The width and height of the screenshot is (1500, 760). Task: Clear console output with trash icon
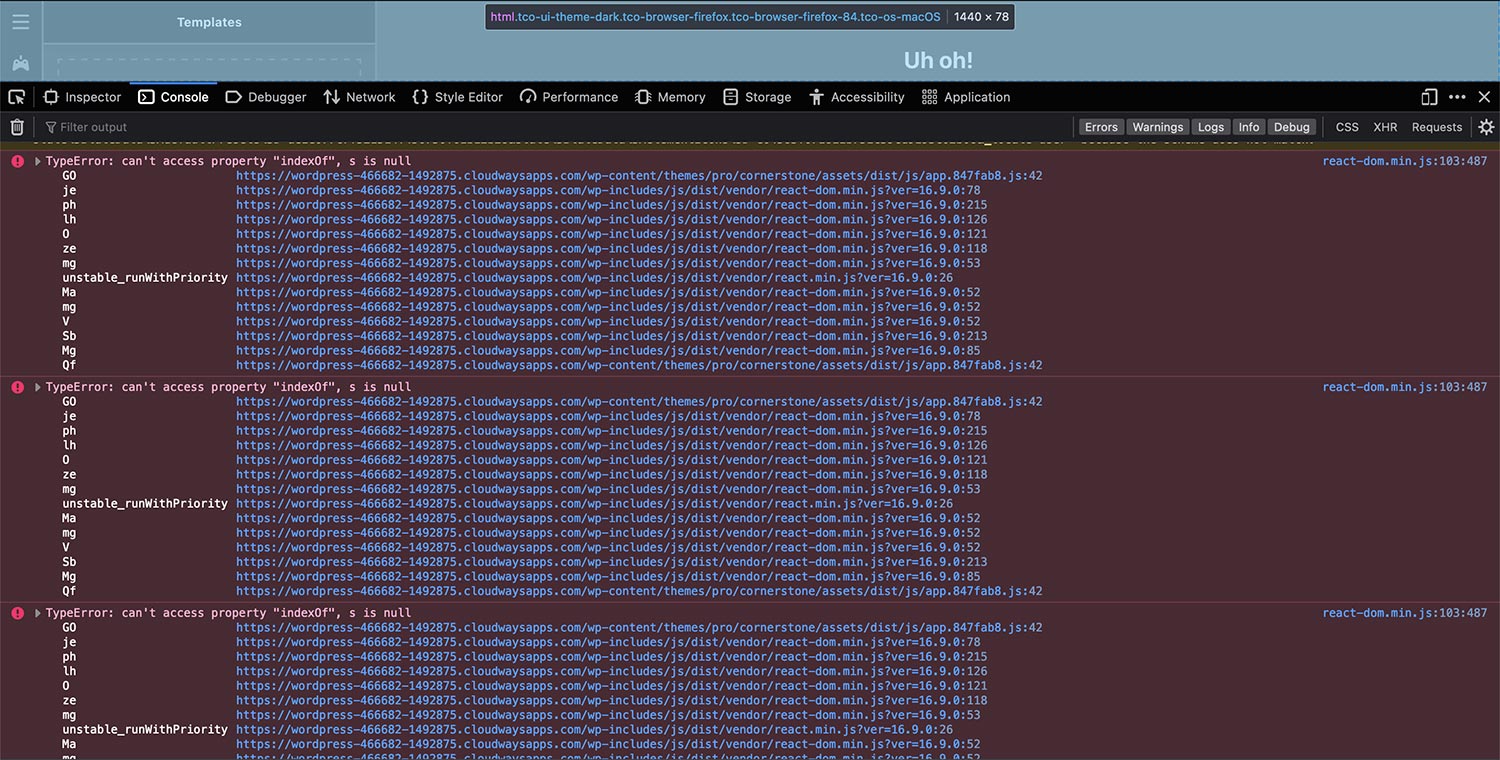point(17,127)
